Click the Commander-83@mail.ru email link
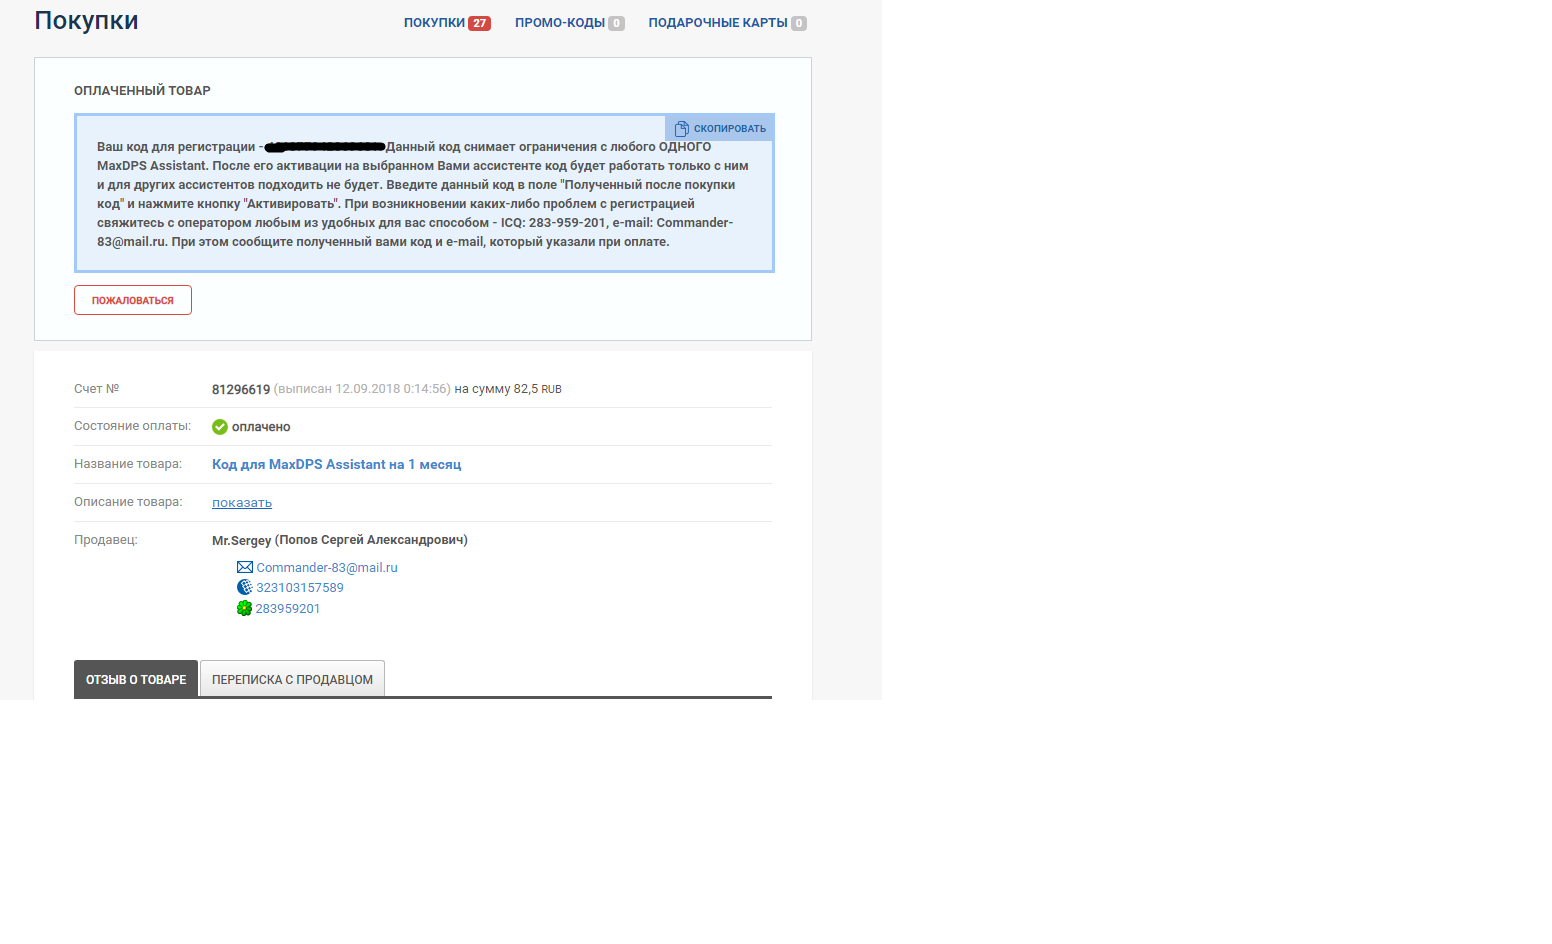The image size is (1552, 944). pyautogui.click(x=327, y=568)
